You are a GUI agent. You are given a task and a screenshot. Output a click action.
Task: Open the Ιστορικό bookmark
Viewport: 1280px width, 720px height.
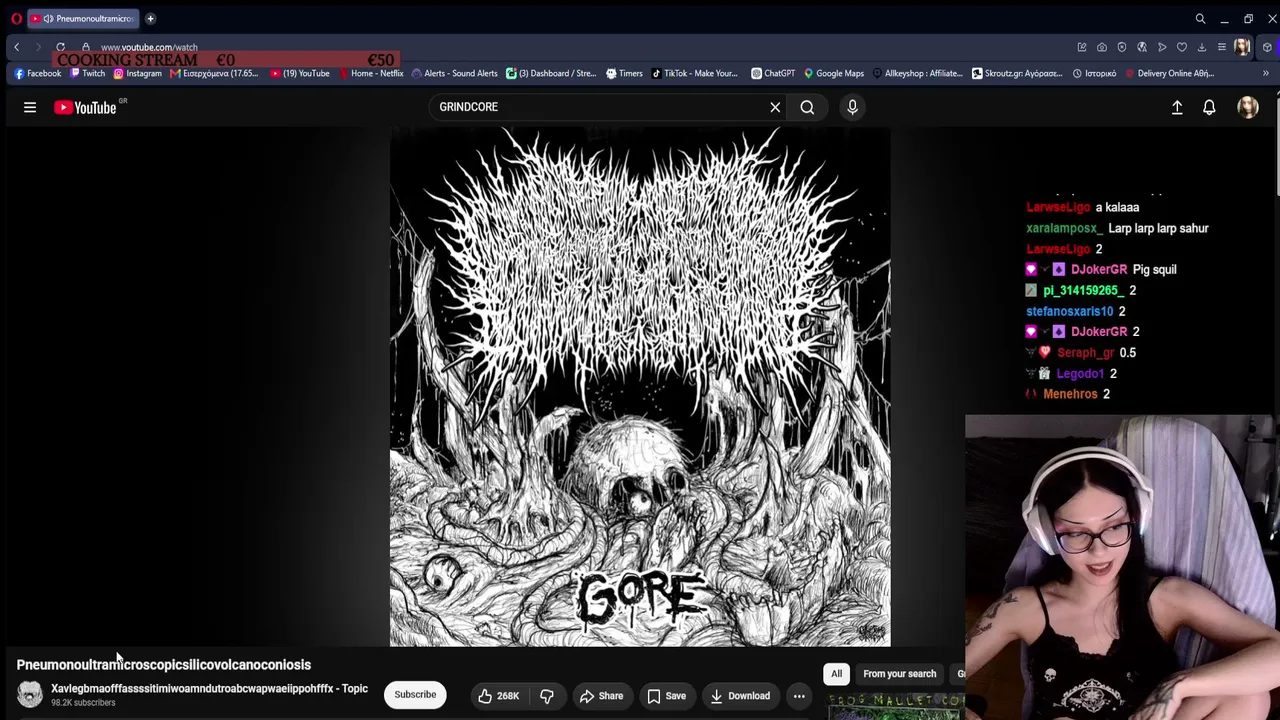[1095, 73]
